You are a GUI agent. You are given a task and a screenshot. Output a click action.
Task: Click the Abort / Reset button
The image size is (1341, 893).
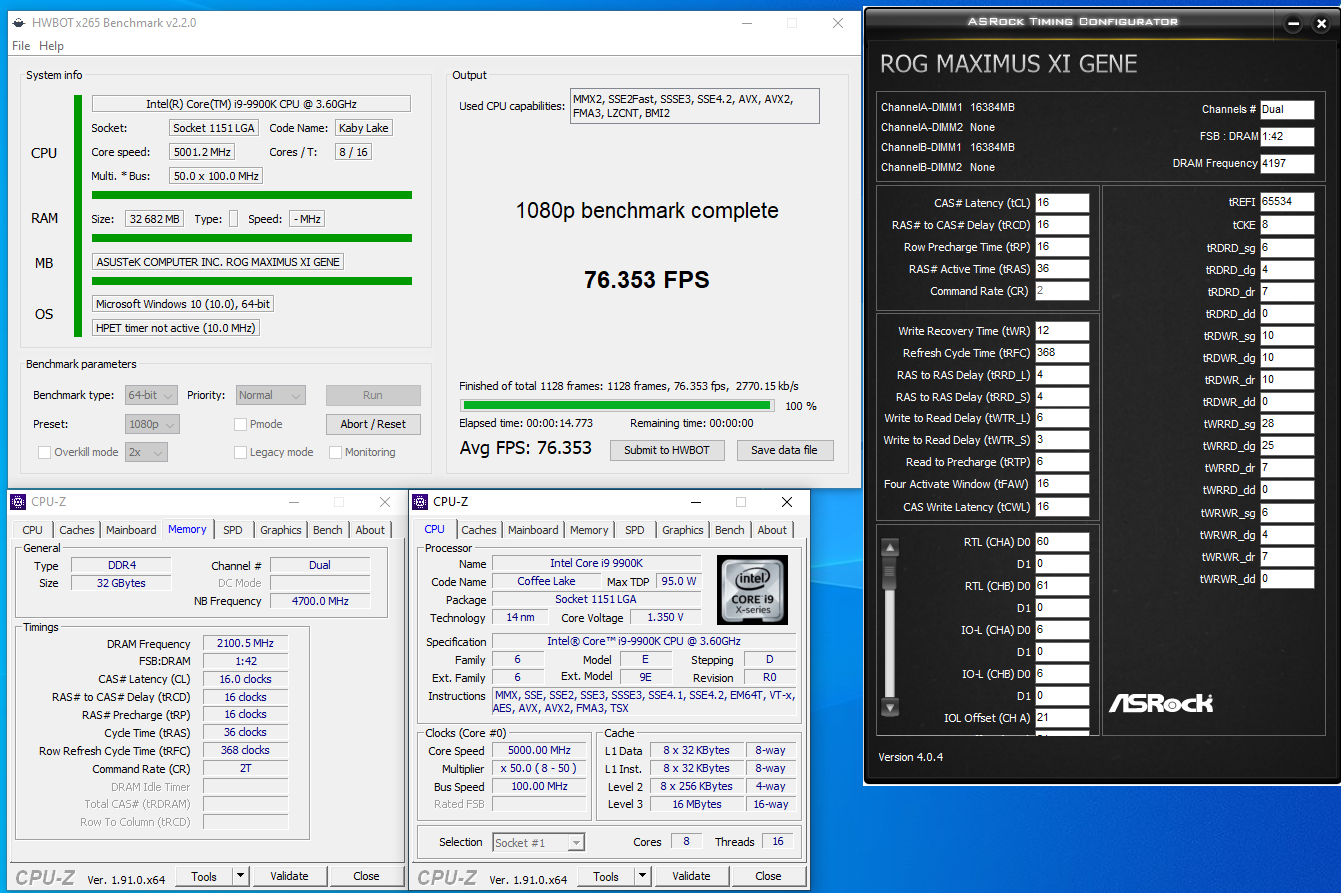tap(373, 424)
